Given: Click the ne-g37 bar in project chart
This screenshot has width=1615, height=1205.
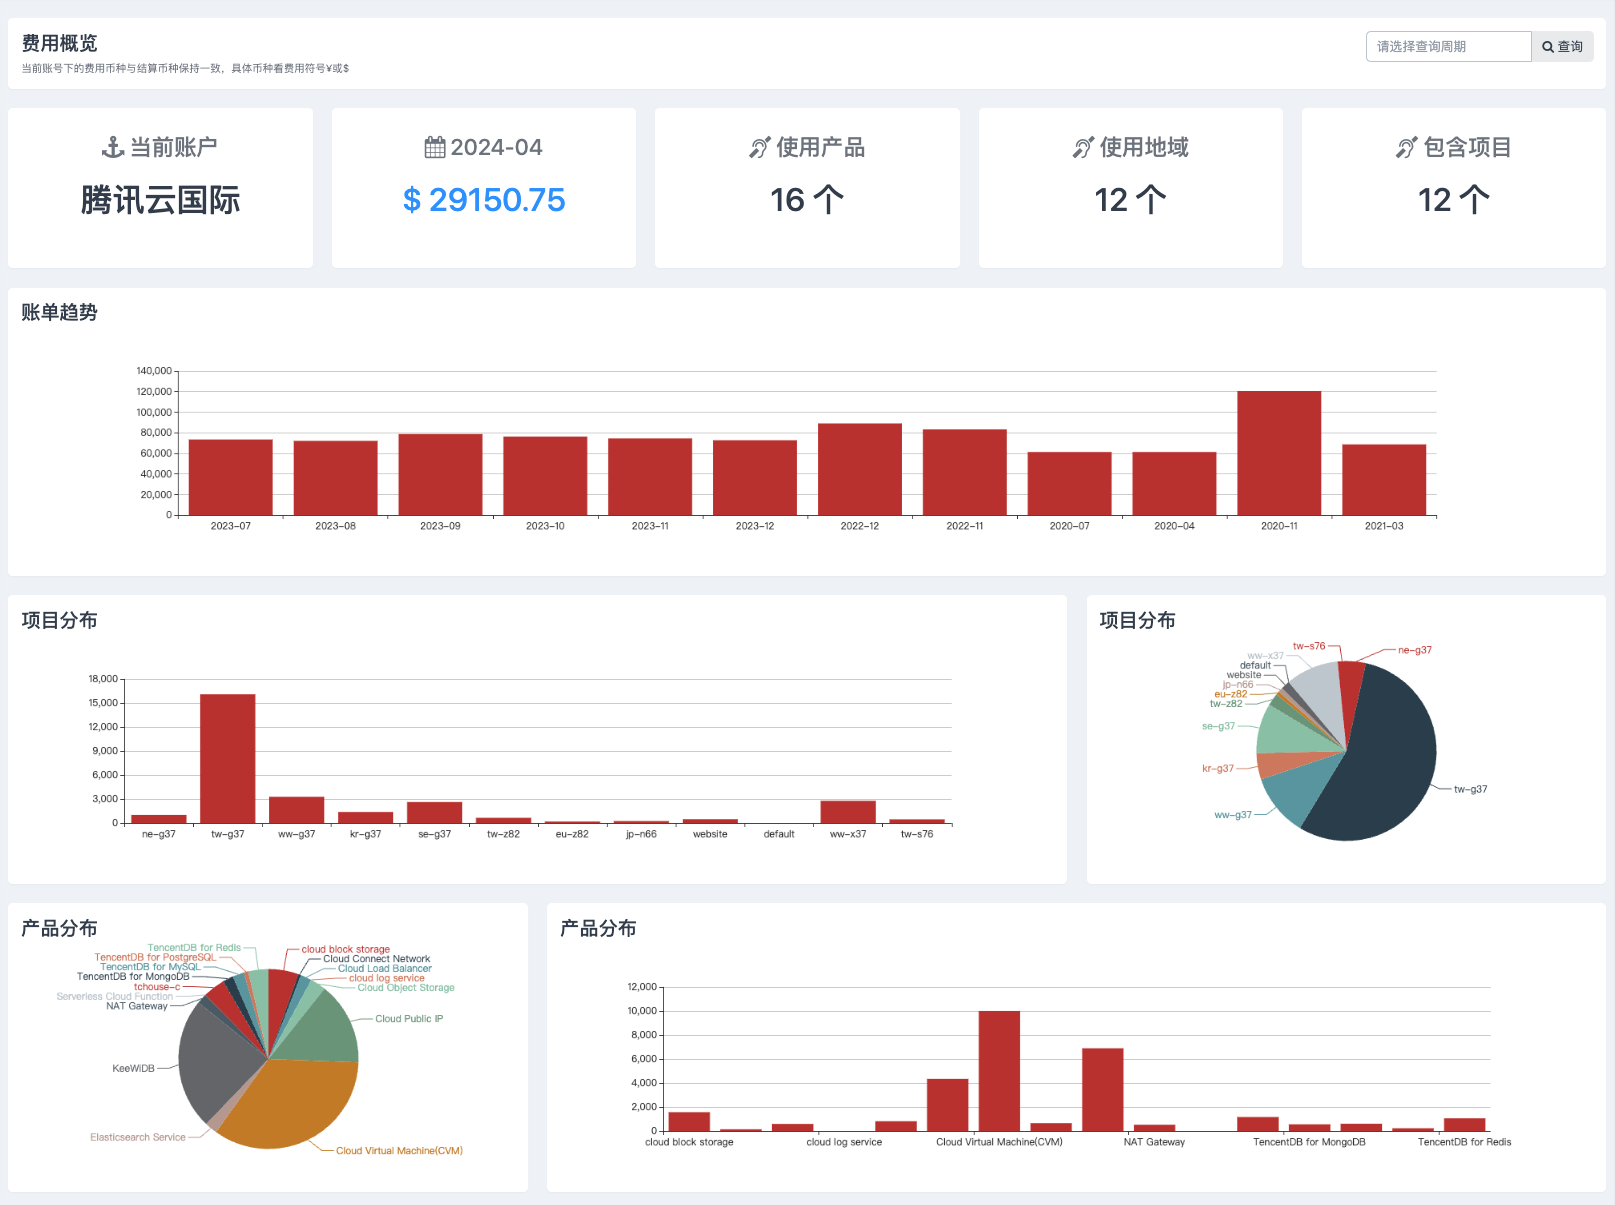Looking at the screenshot, I should [159, 819].
